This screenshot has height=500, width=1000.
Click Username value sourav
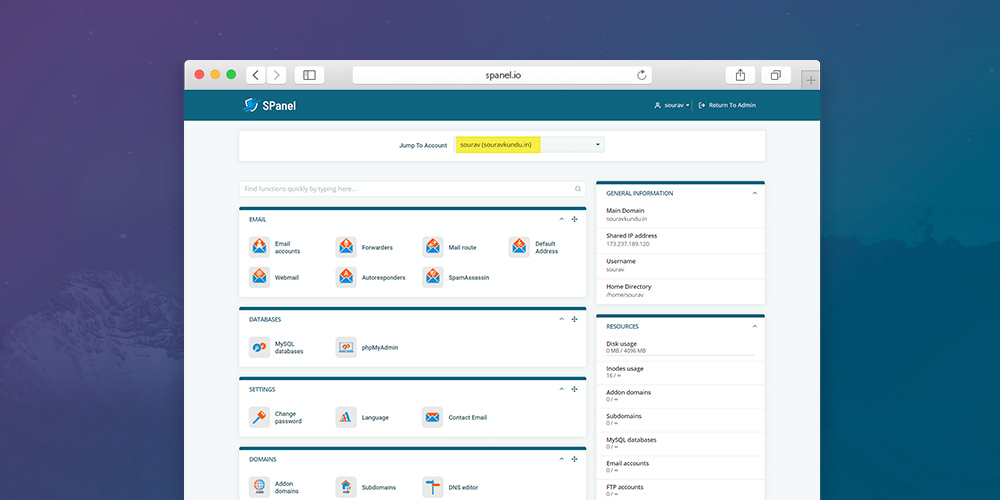pos(614,270)
